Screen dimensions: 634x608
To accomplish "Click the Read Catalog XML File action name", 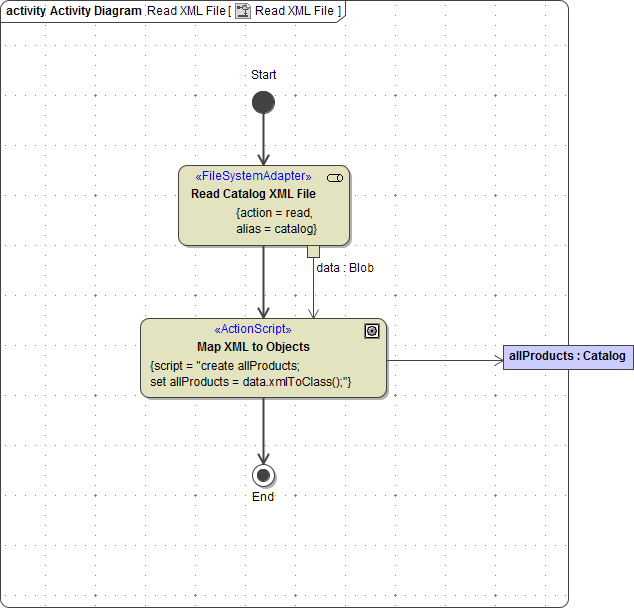I will [x=253, y=194].
